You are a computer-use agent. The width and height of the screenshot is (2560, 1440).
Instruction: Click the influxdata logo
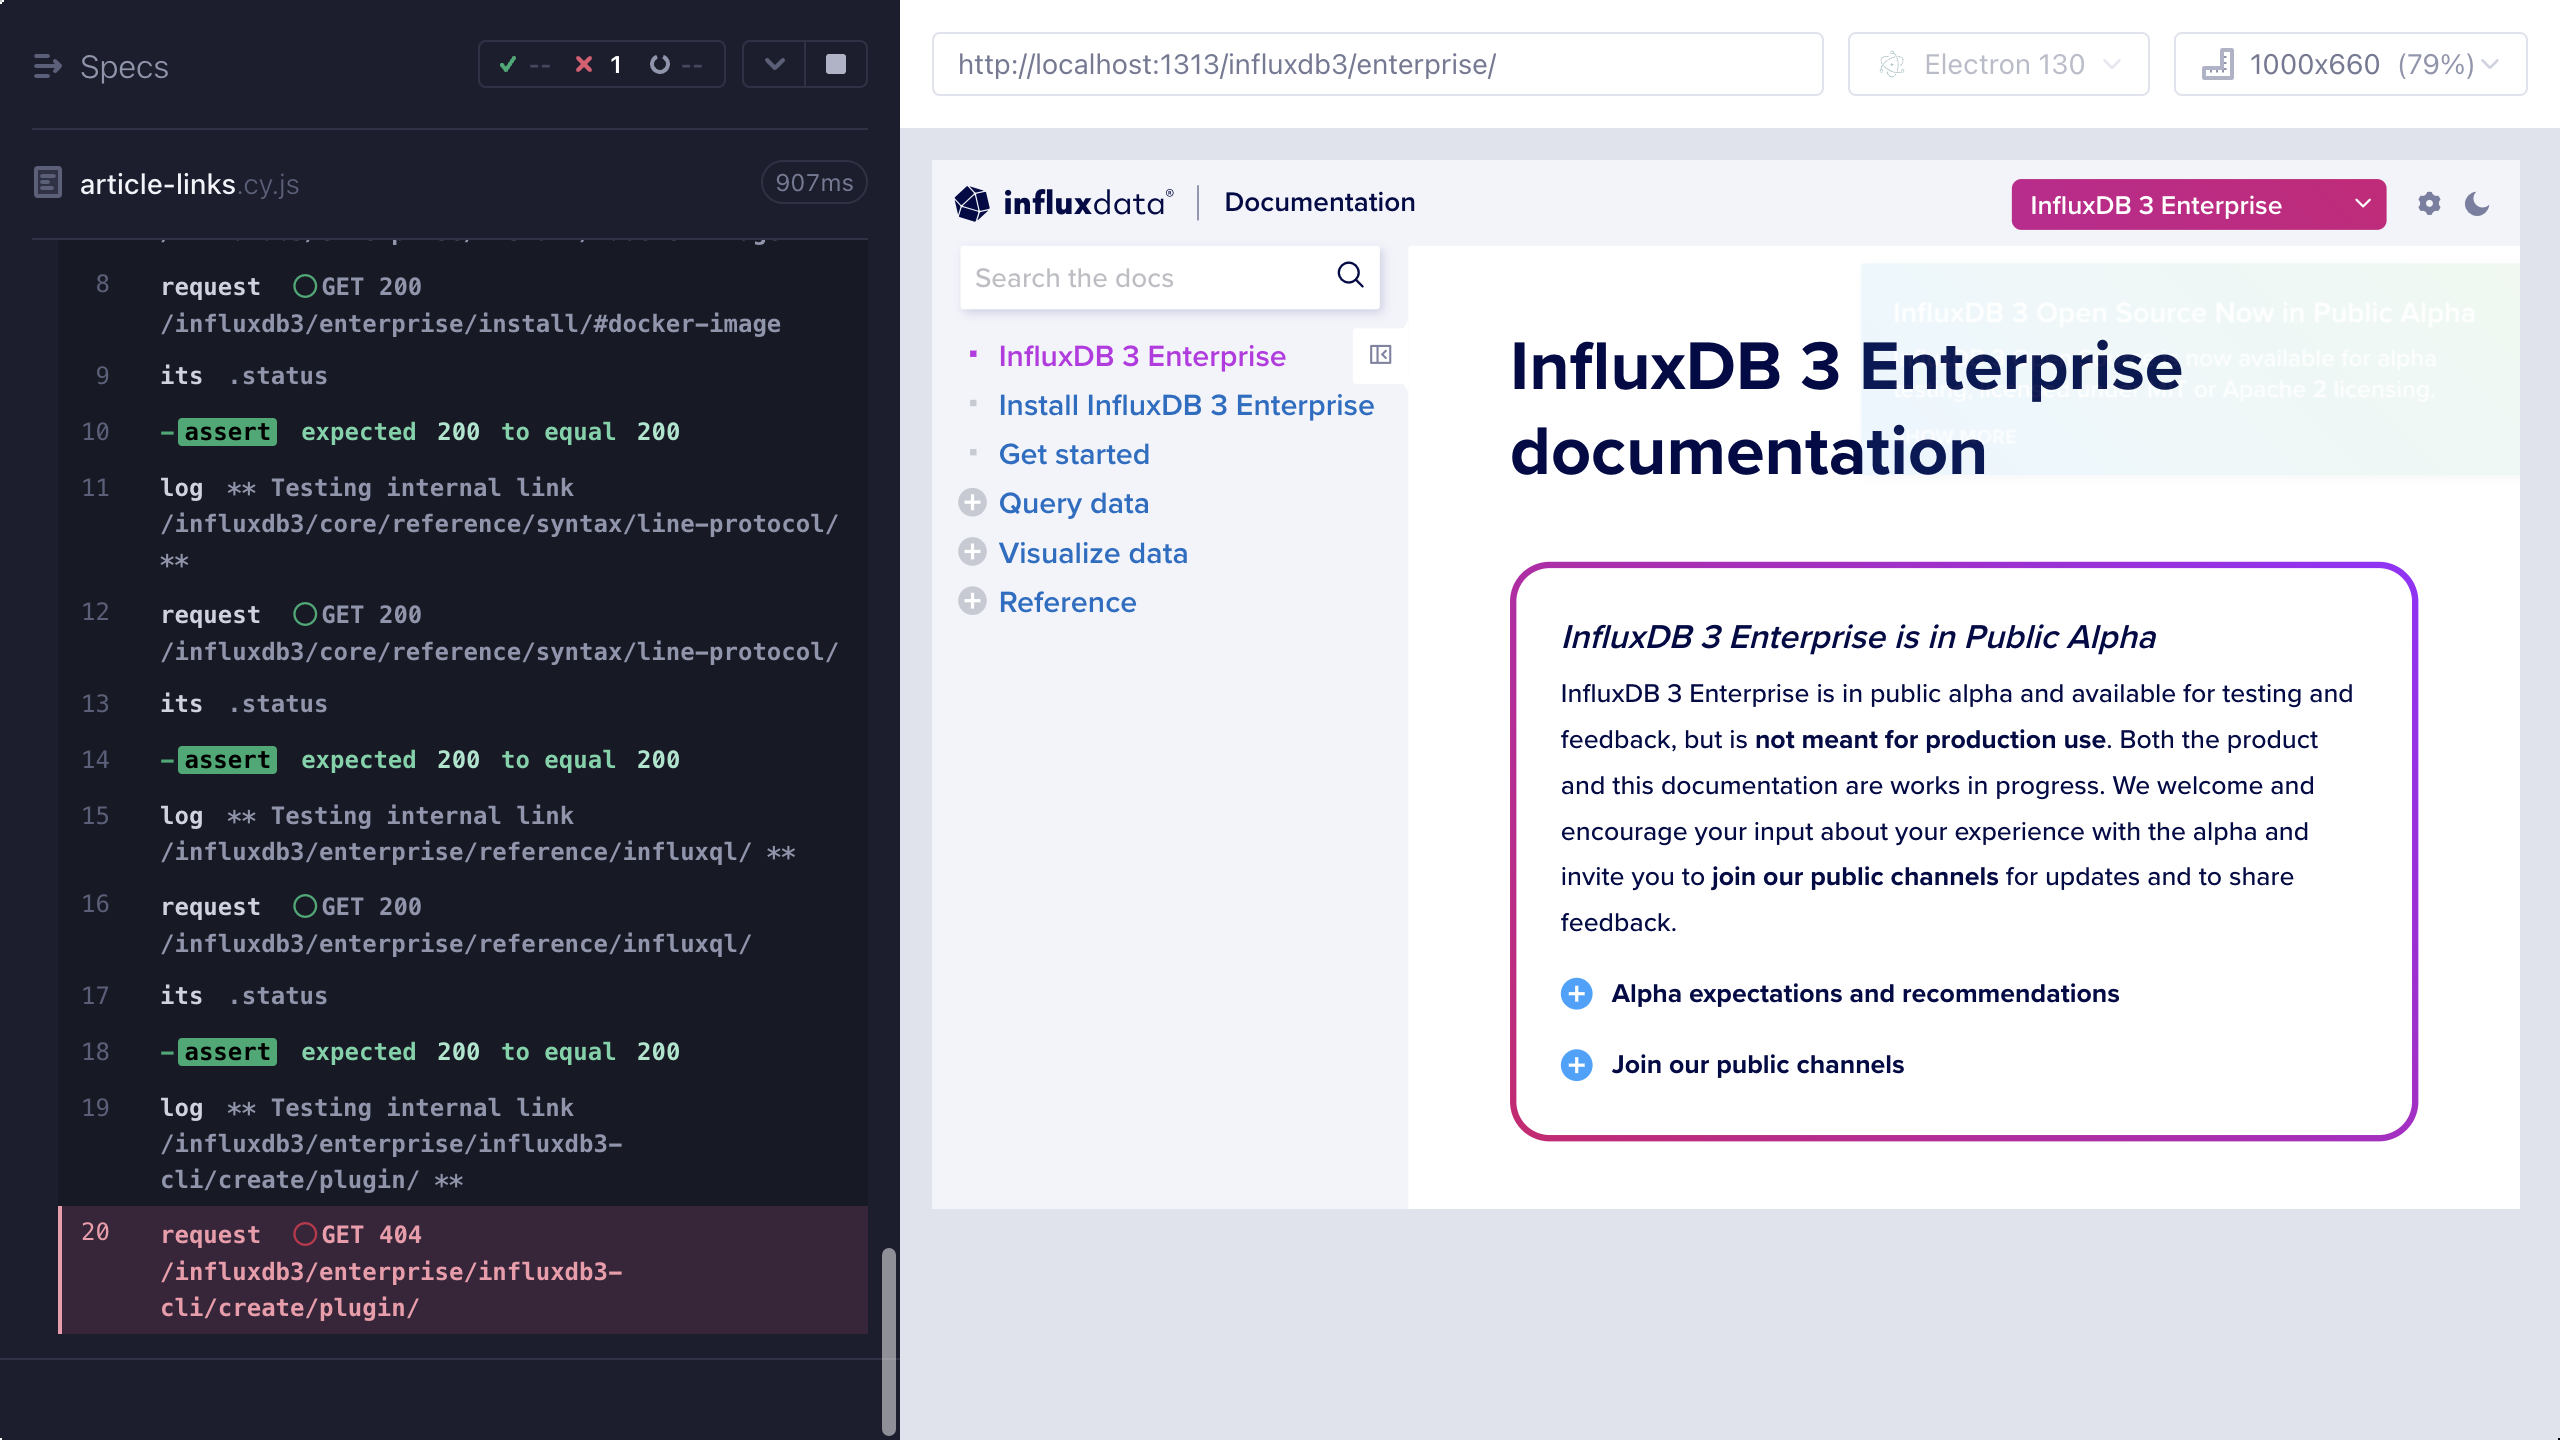(1064, 203)
